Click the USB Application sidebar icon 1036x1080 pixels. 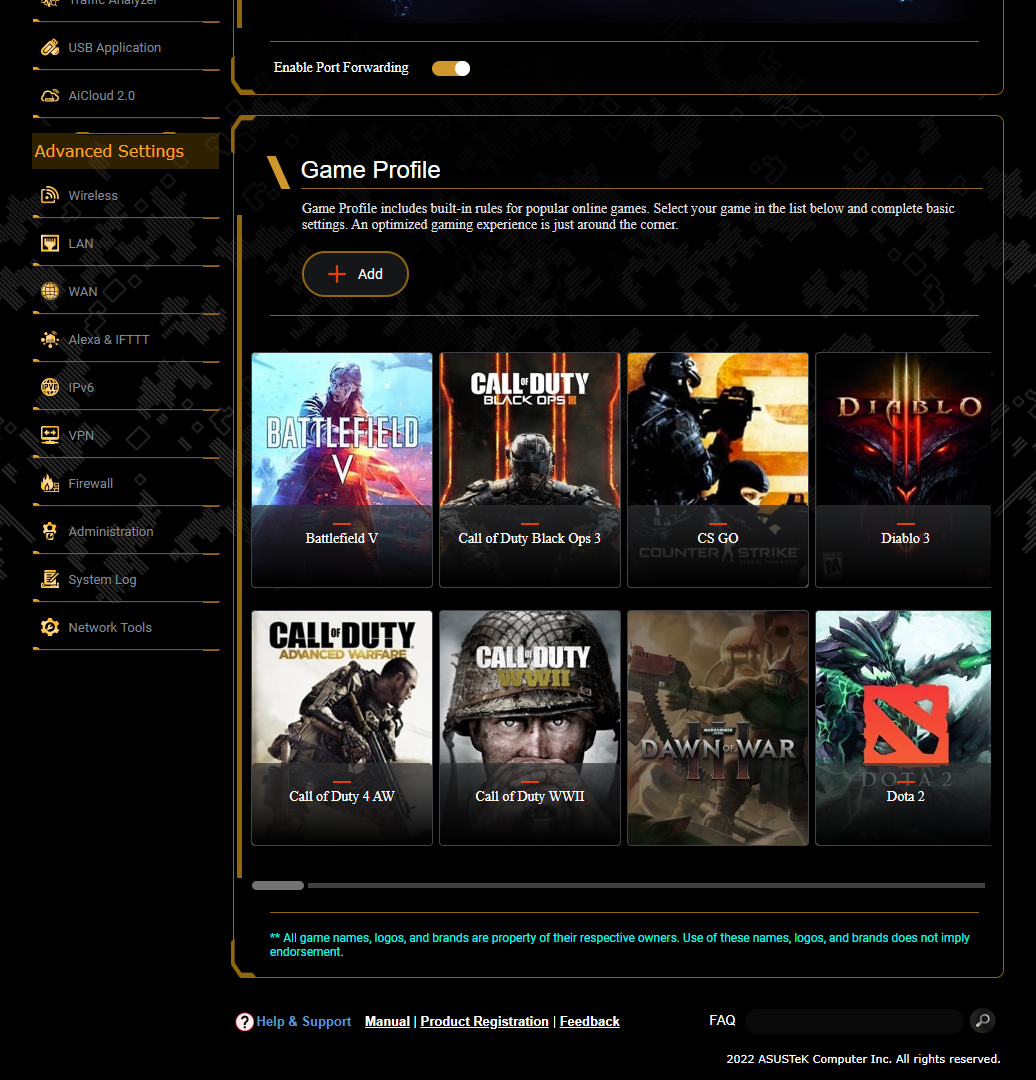pos(50,48)
